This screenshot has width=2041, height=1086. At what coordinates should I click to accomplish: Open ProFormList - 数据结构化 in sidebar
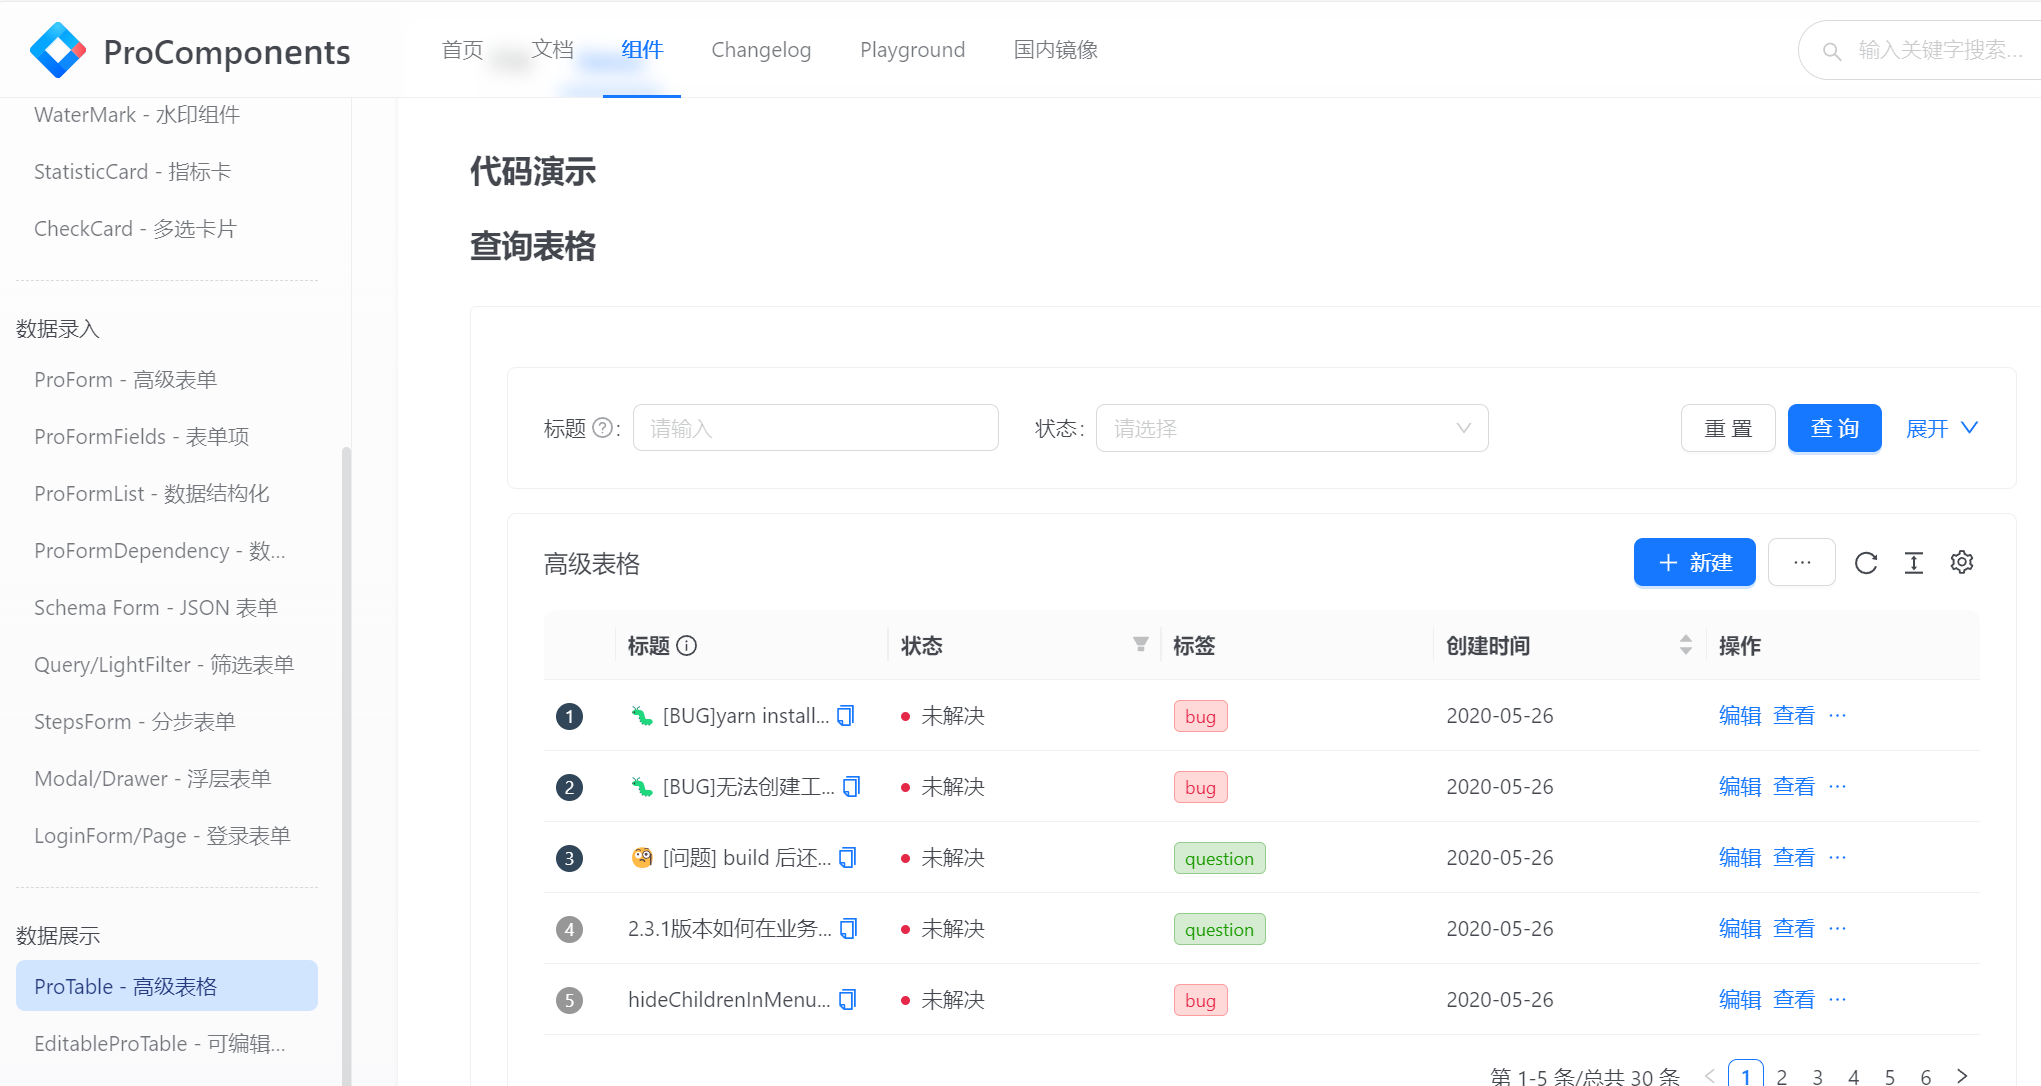(x=152, y=494)
